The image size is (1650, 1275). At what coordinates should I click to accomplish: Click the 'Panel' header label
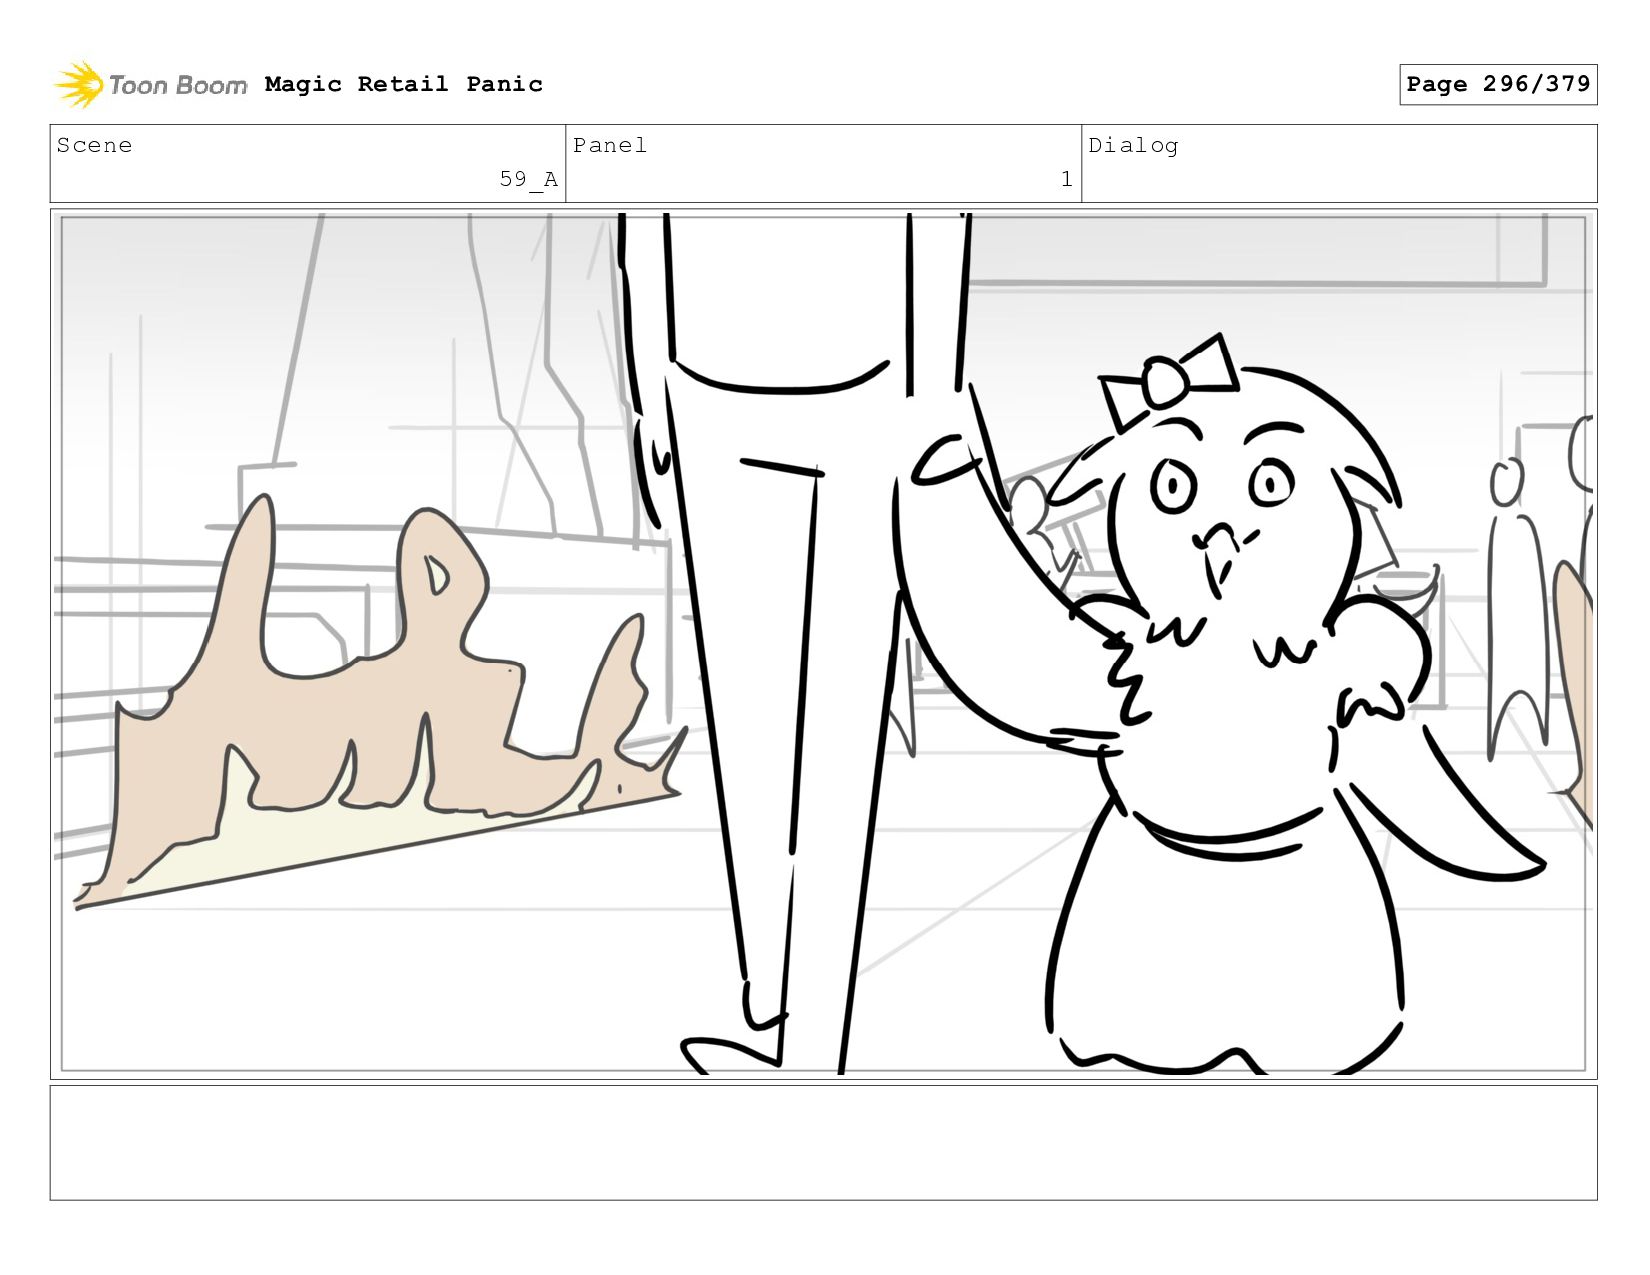pos(610,145)
